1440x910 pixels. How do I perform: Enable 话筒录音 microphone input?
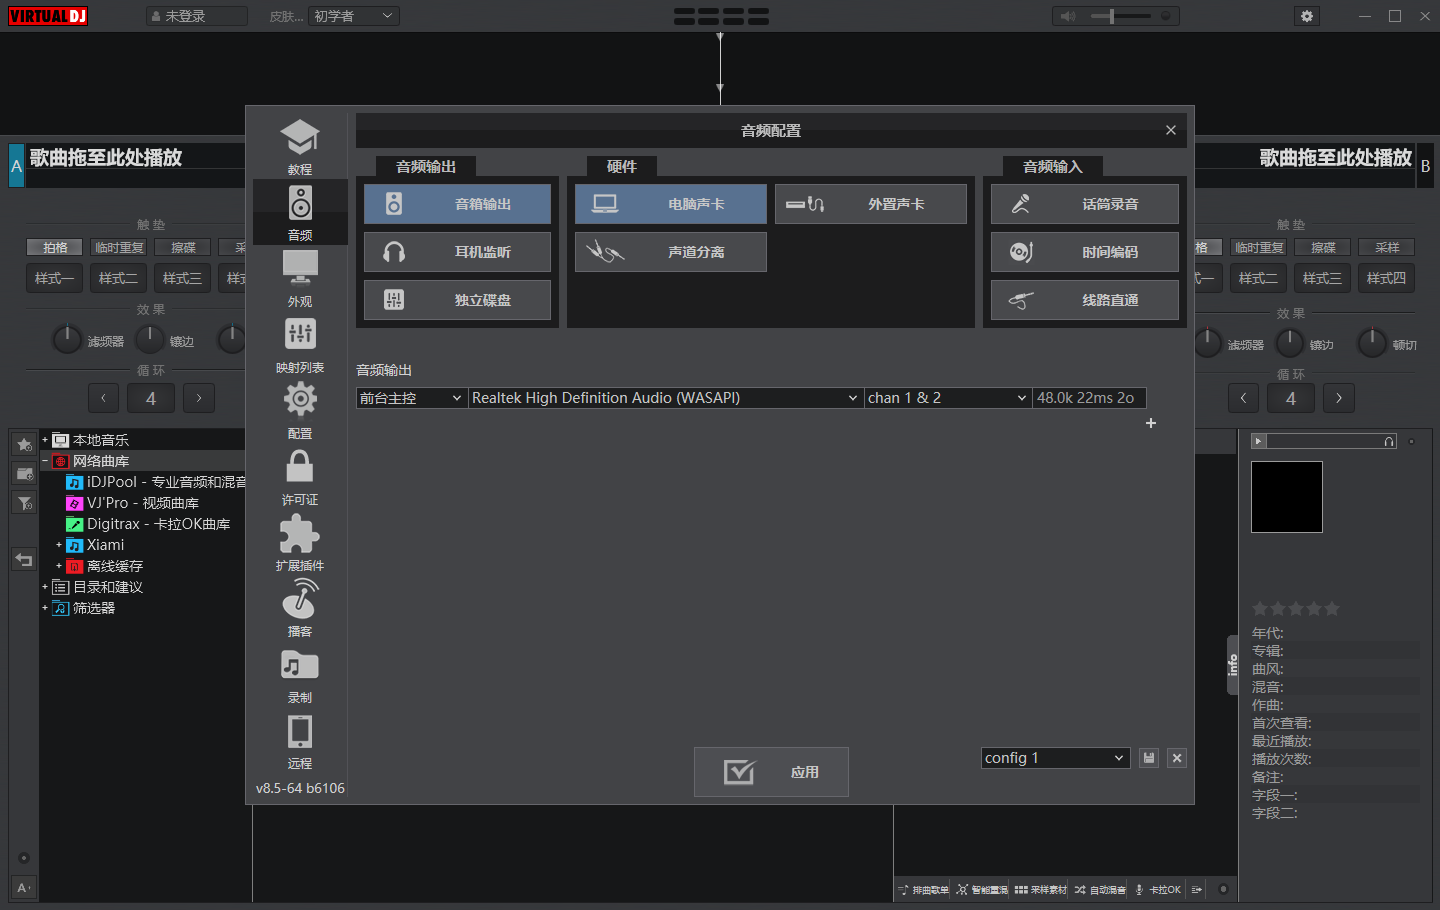tap(1085, 204)
